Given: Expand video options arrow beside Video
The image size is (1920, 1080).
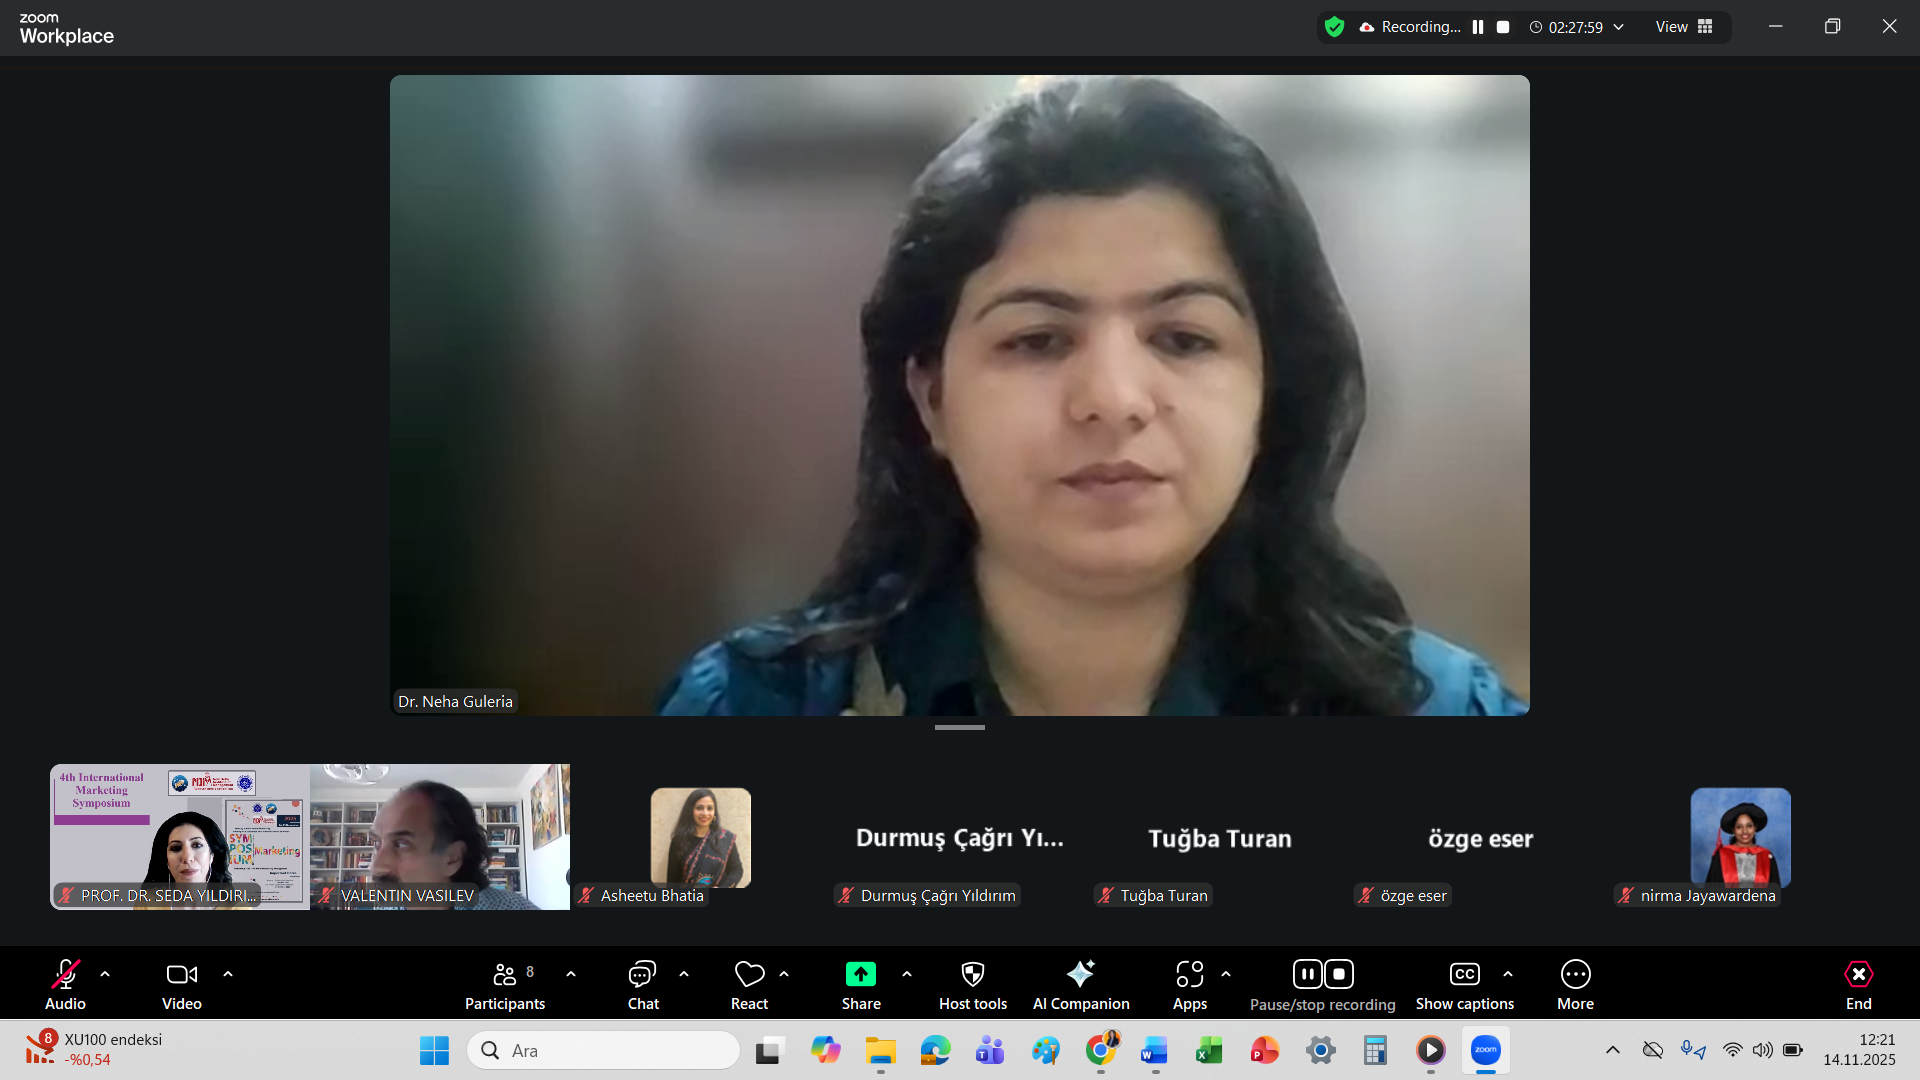Looking at the screenshot, I should coord(228,974).
